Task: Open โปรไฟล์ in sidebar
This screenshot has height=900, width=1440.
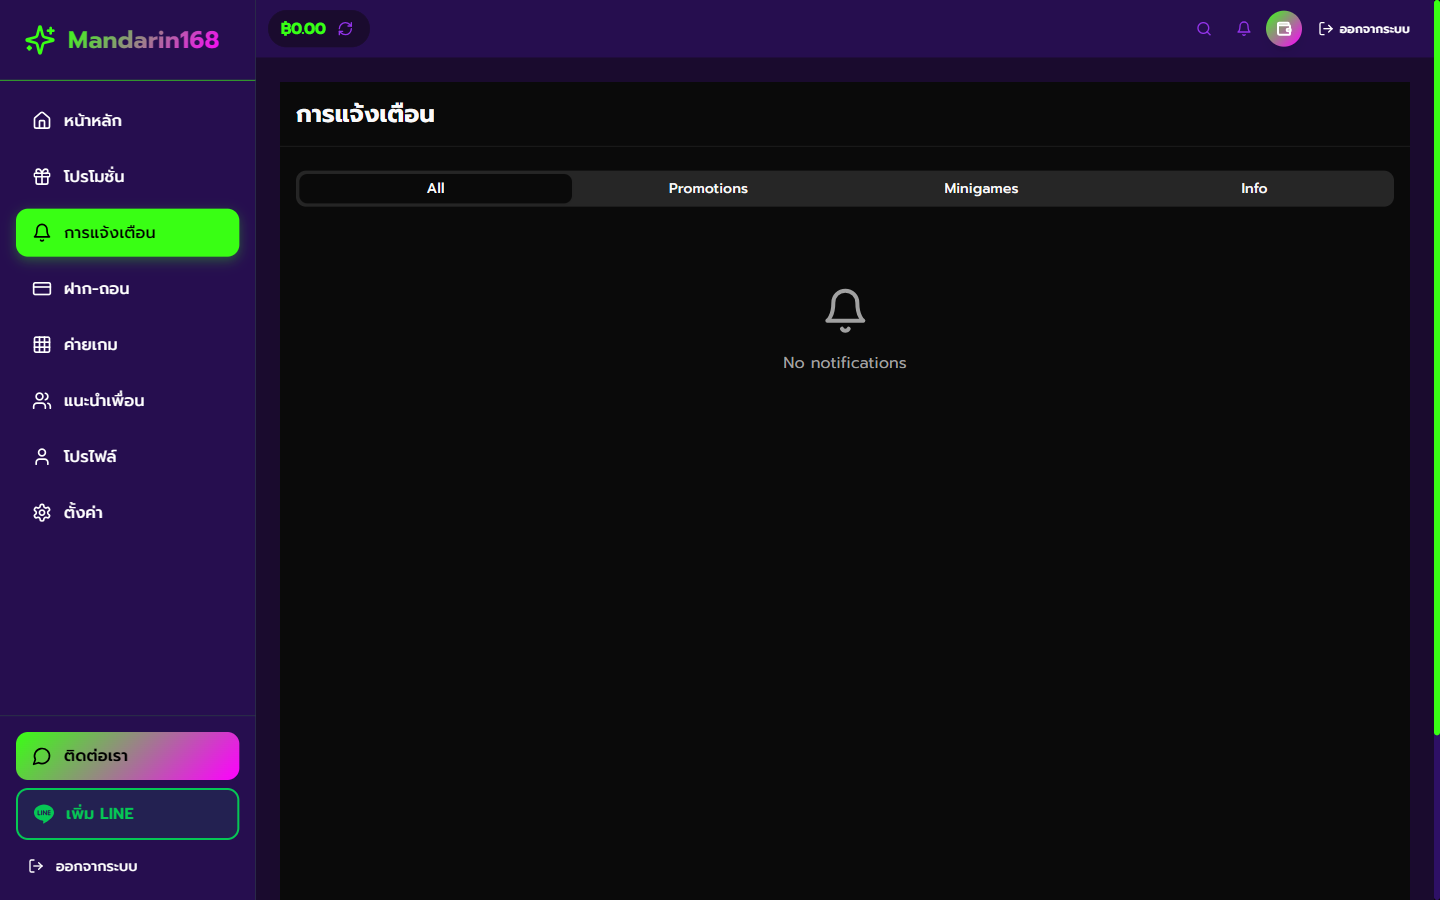Action: pos(128,457)
